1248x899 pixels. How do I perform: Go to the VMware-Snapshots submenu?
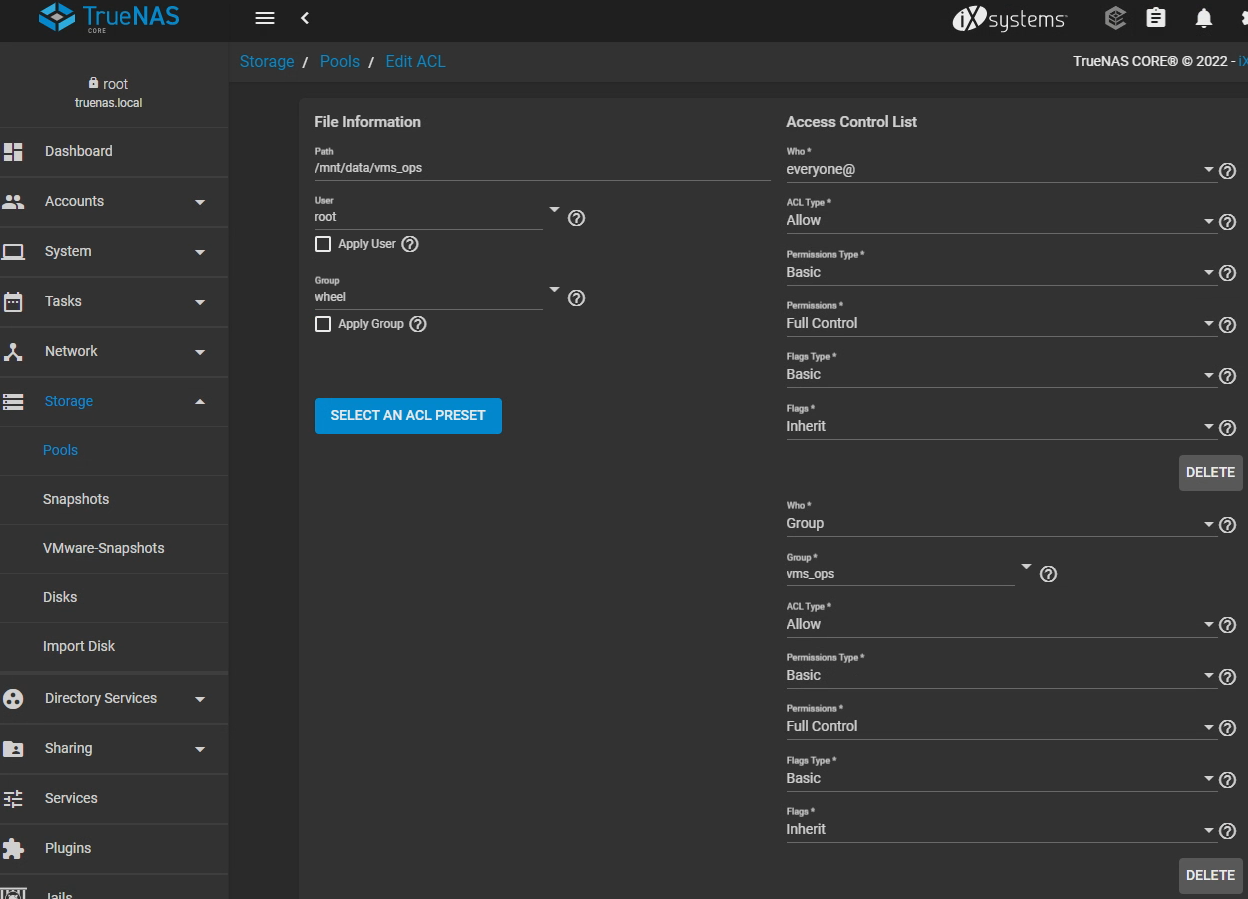[114, 548]
